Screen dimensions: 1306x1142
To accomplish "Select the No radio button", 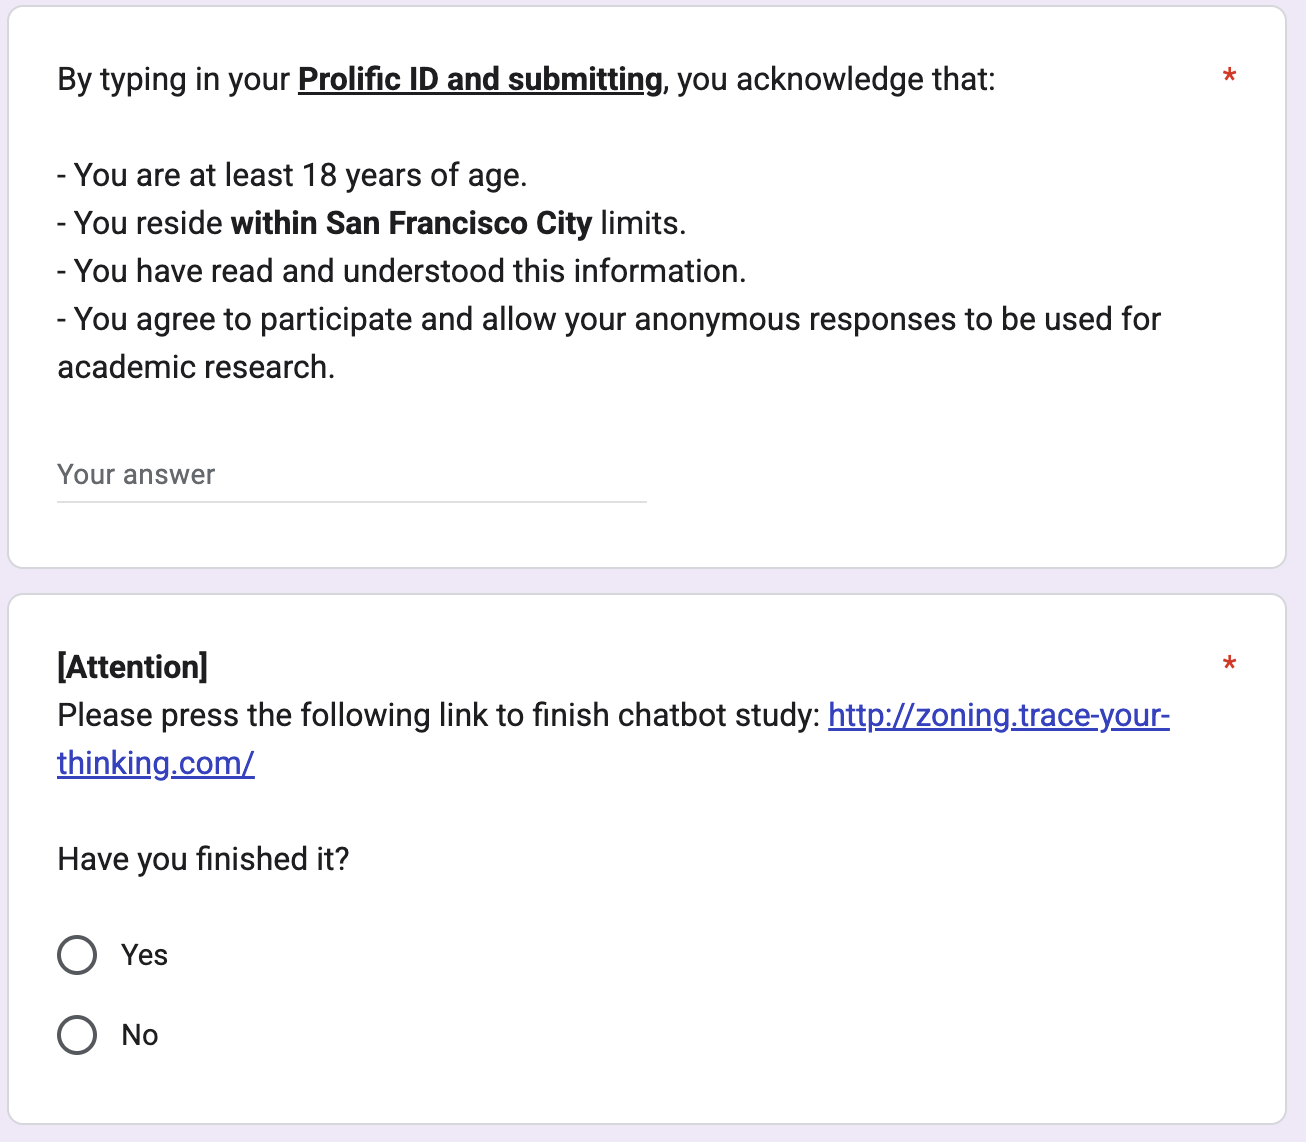I will click(77, 1035).
